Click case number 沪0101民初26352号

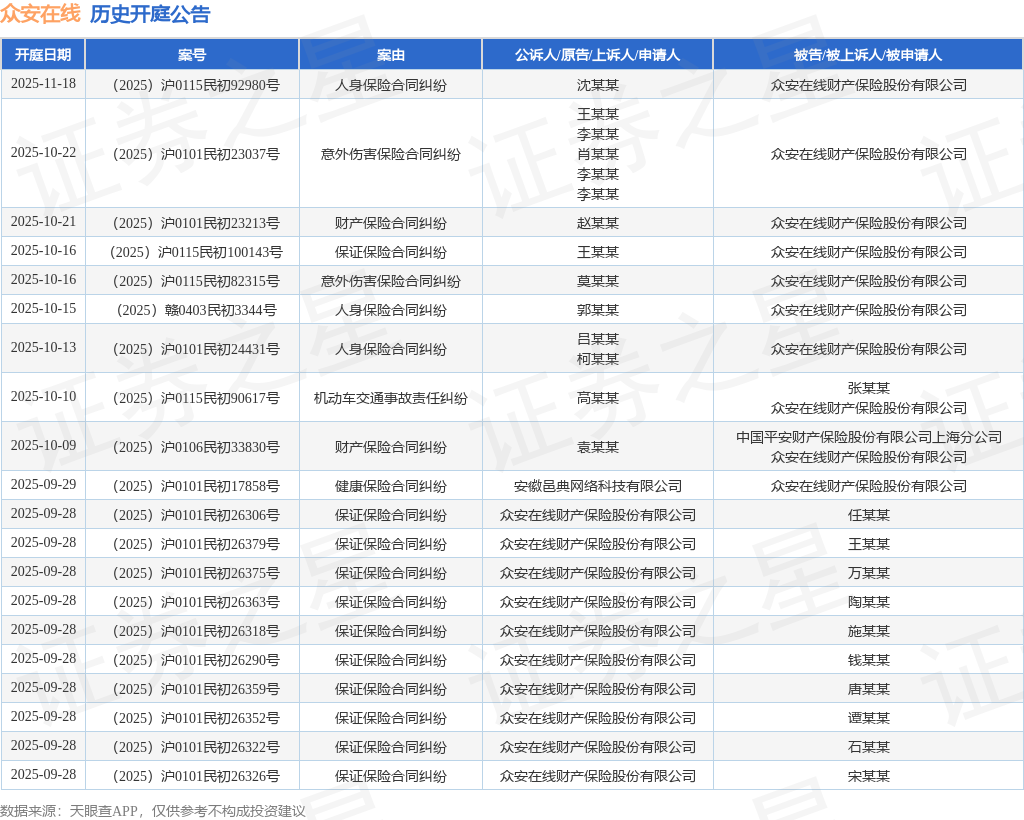tap(196, 718)
